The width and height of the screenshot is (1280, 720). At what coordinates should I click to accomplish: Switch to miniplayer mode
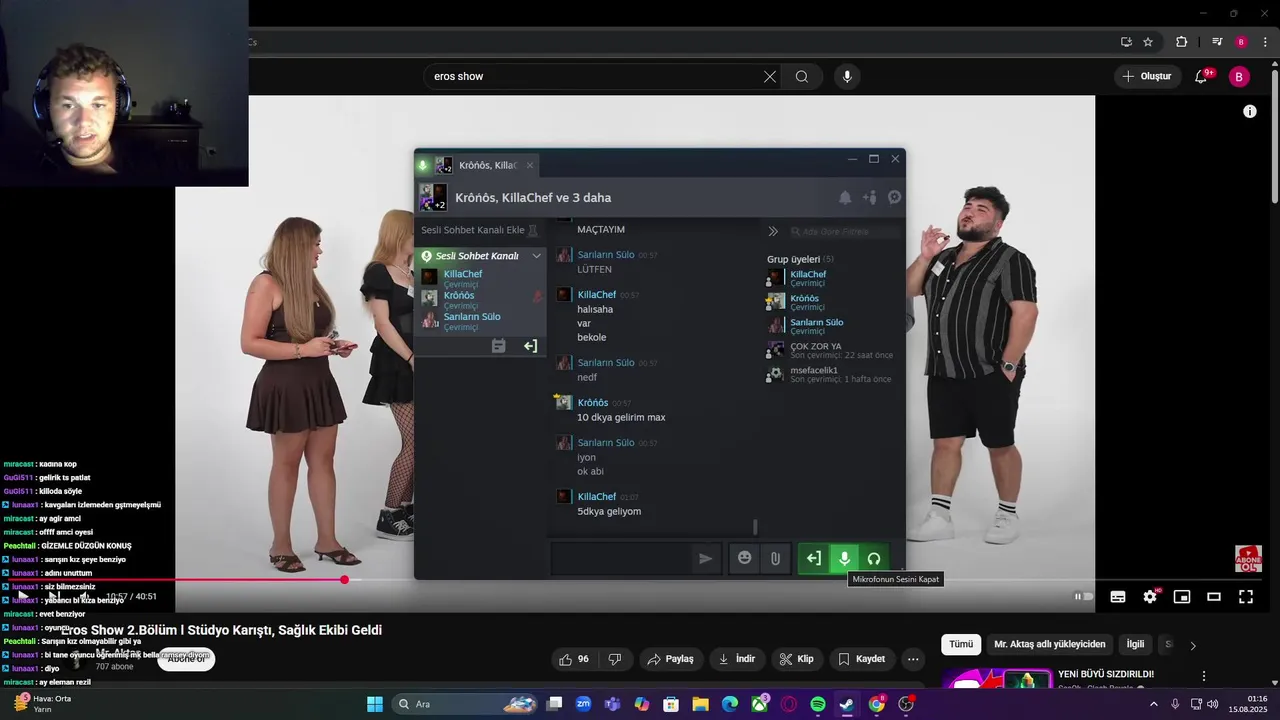coord(1182,597)
